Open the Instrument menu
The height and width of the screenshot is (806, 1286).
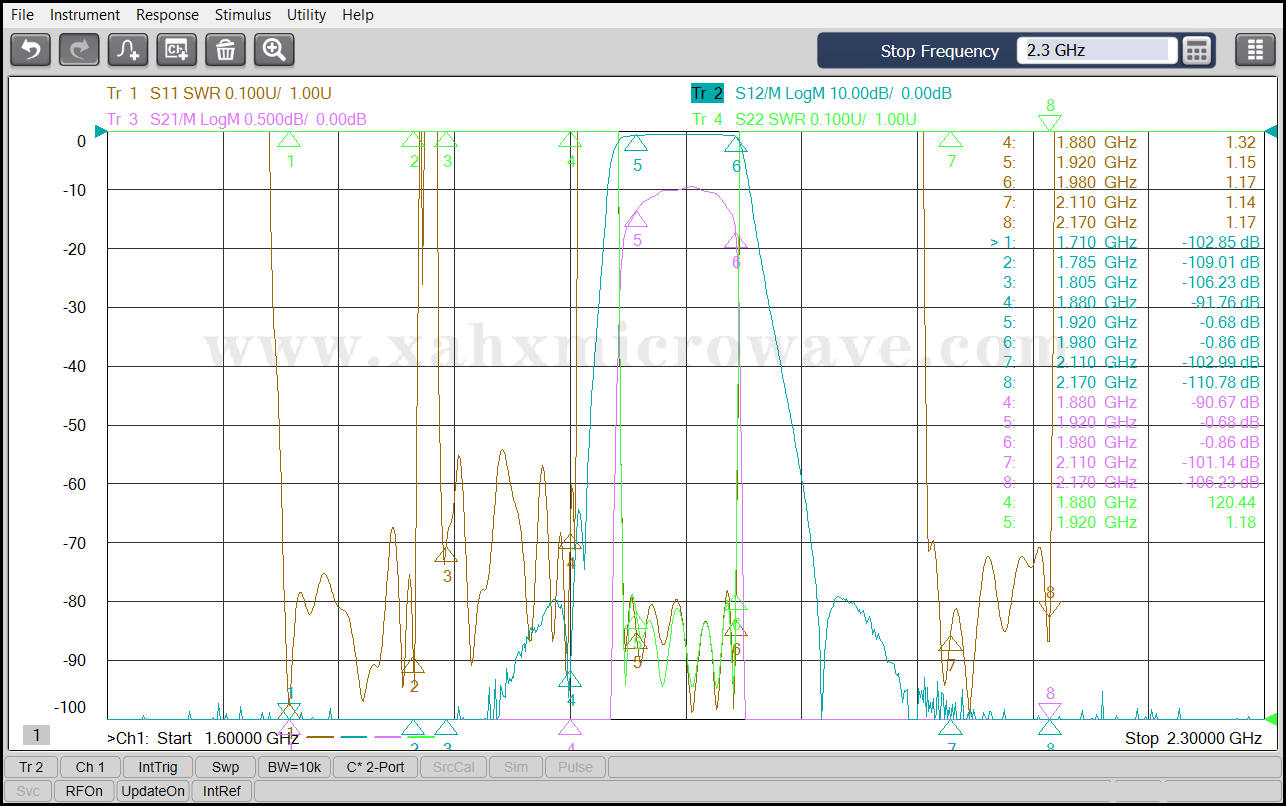click(85, 15)
